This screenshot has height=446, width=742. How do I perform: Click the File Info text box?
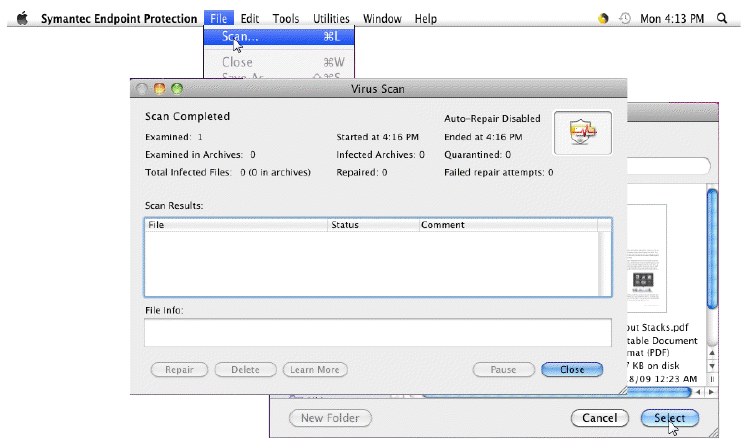tap(378, 332)
